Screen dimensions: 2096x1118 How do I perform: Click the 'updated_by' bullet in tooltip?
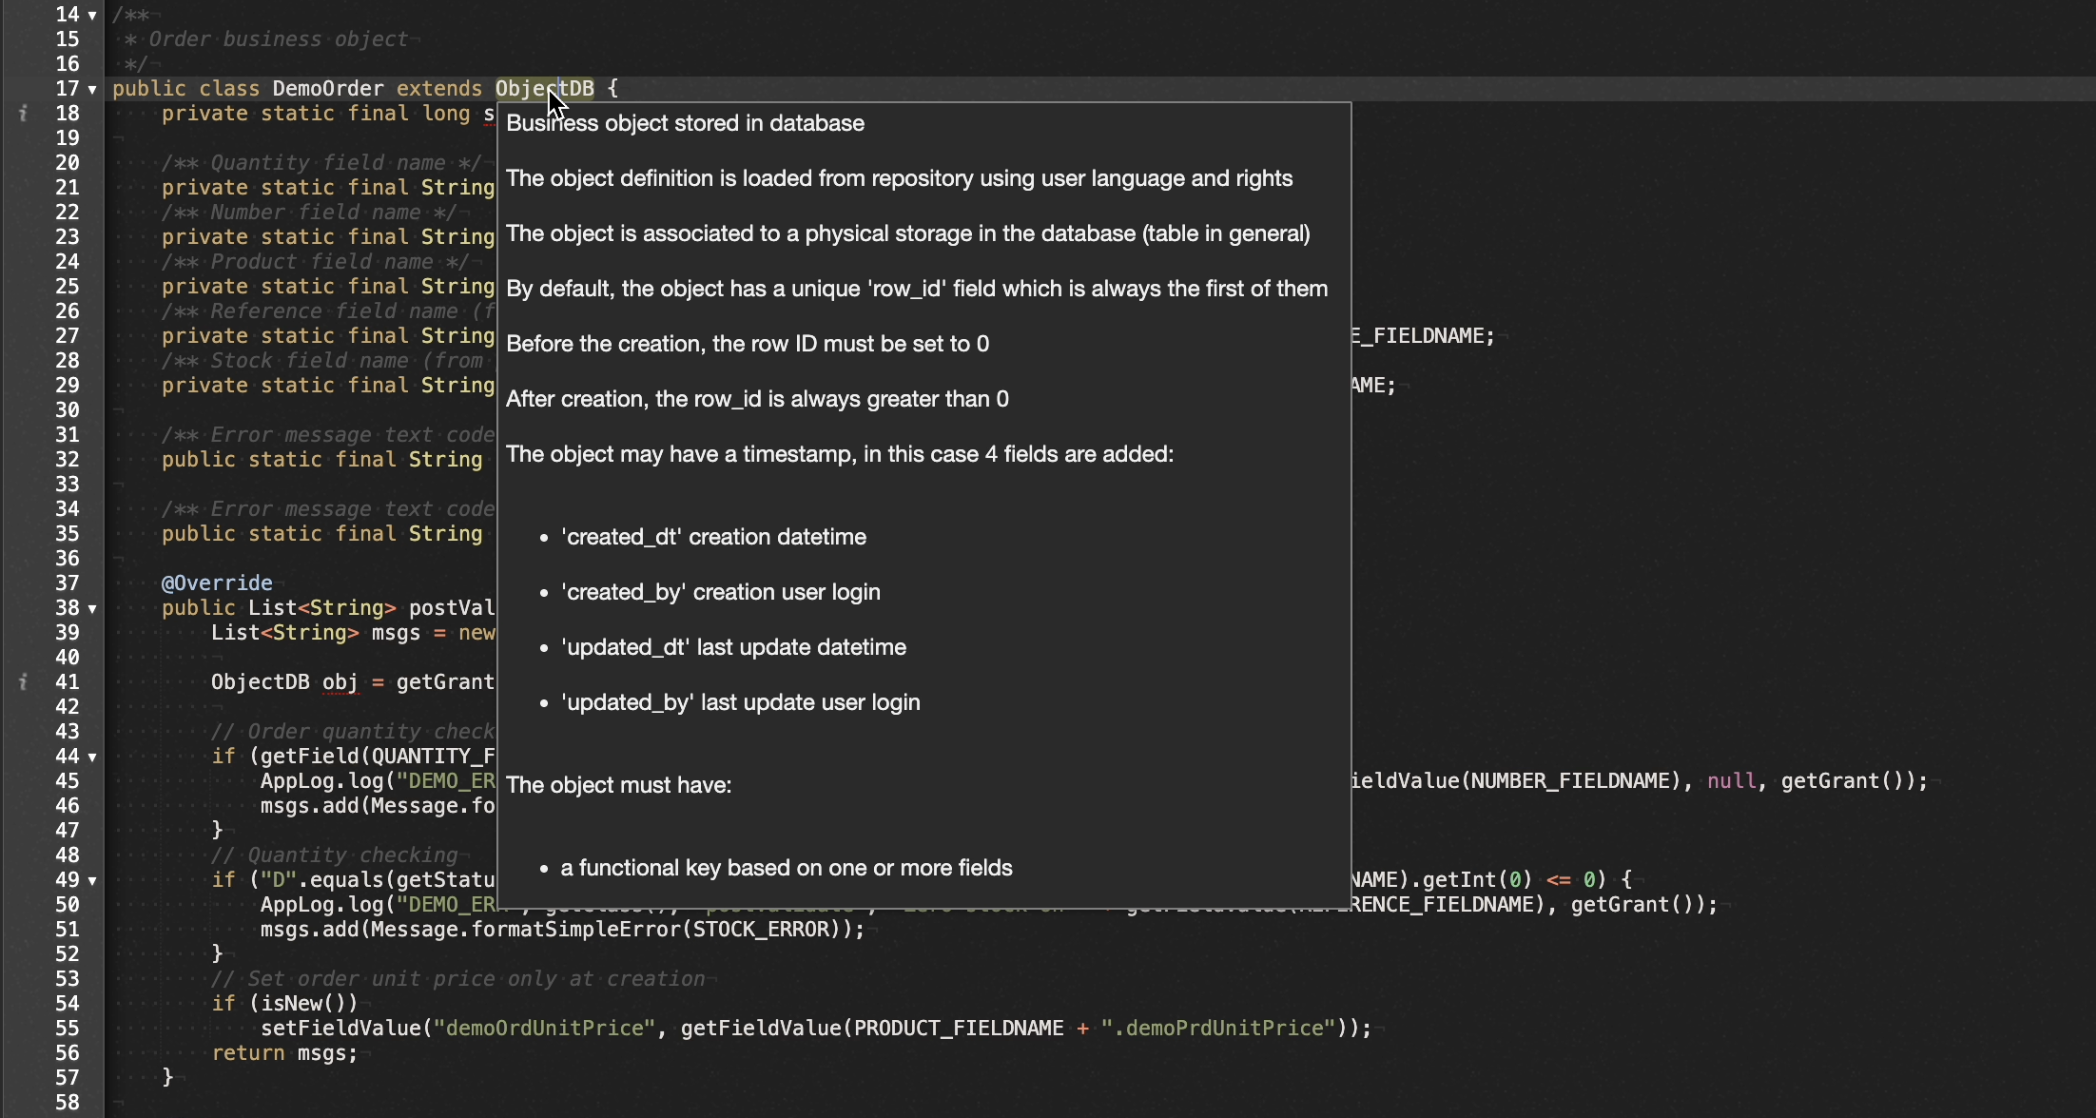(x=740, y=702)
